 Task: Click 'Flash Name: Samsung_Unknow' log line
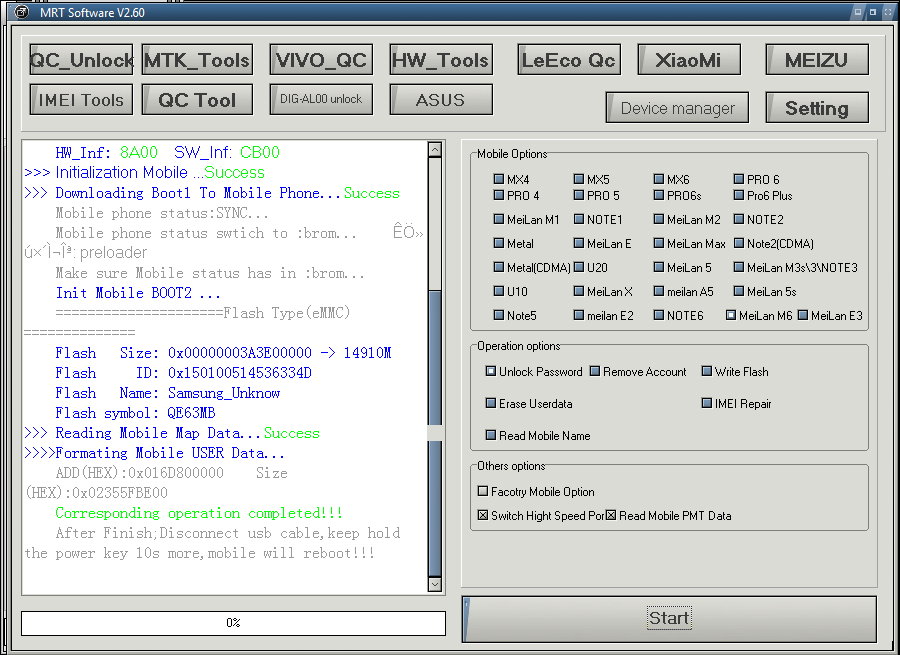[x=168, y=393]
